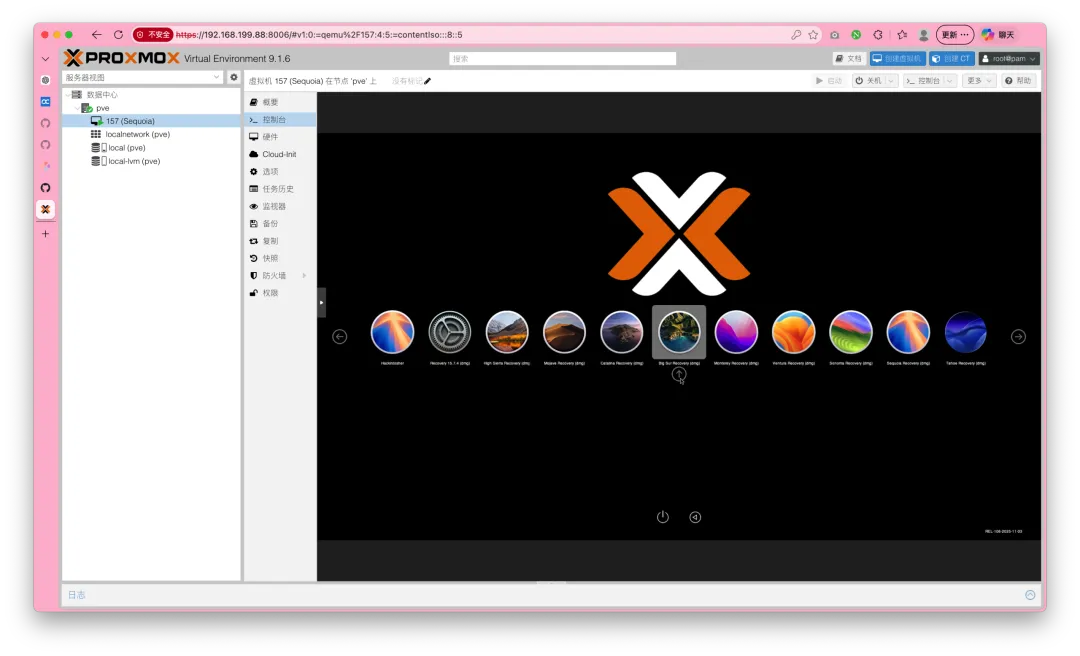Open the browser profile avatar icon

924,34
